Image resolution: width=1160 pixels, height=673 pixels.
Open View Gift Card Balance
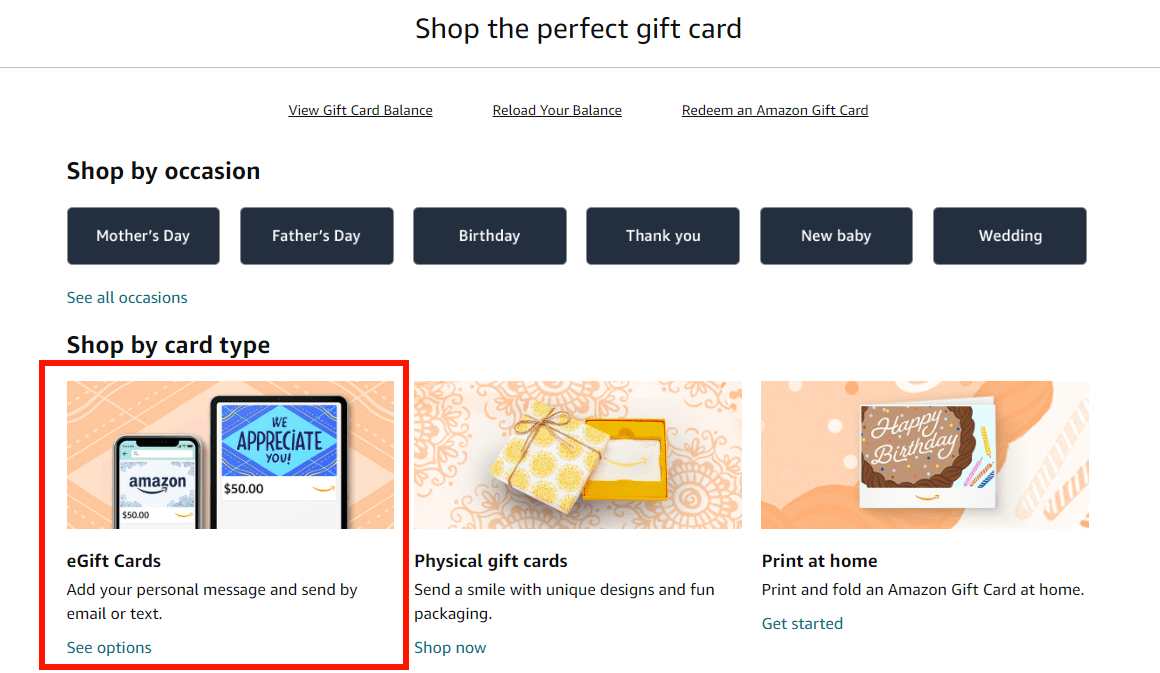point(360,110)
